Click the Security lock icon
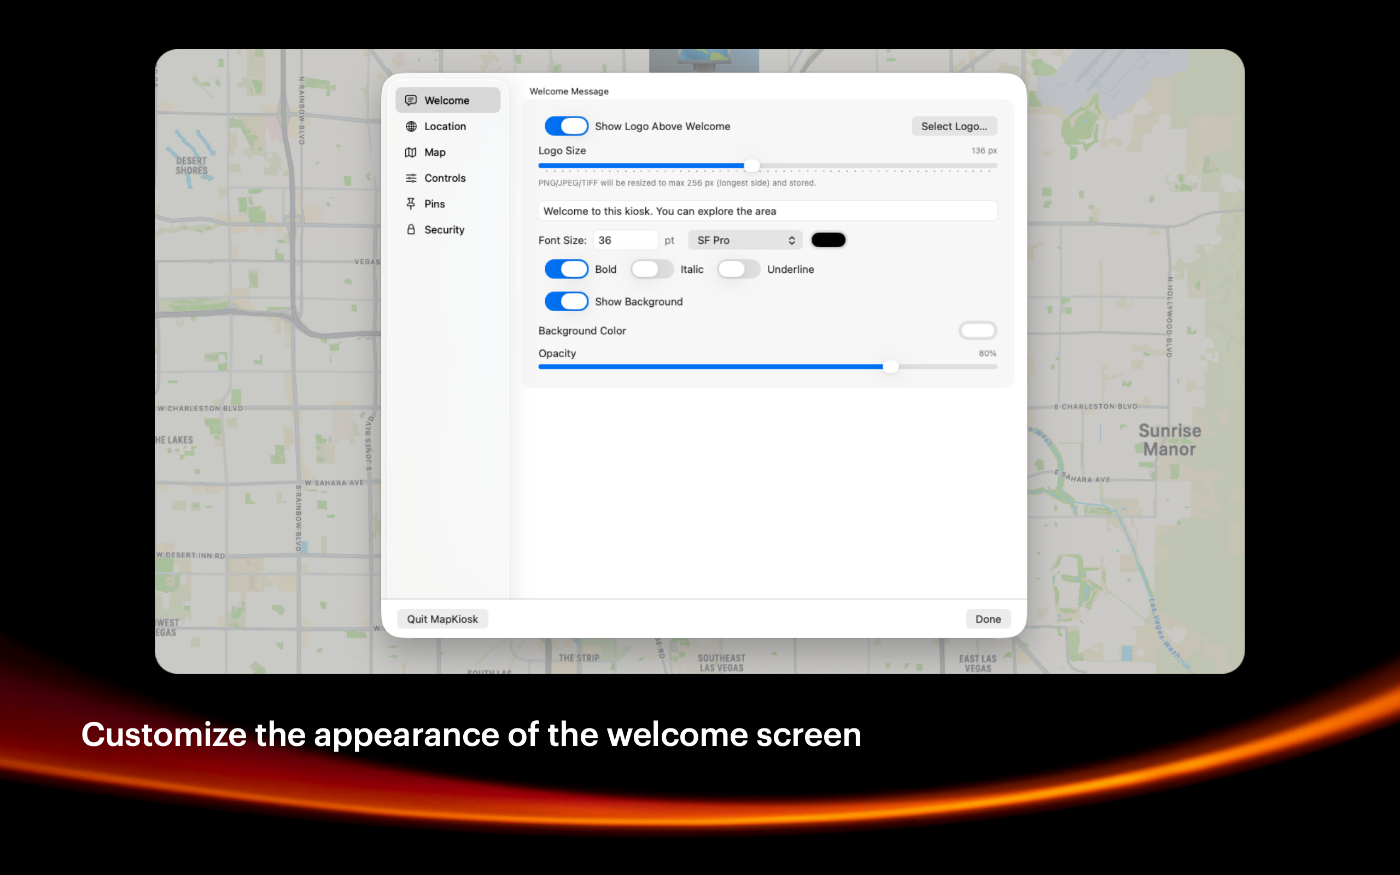The height and width of the screenshot is (875, 1400). coord(411,230)
